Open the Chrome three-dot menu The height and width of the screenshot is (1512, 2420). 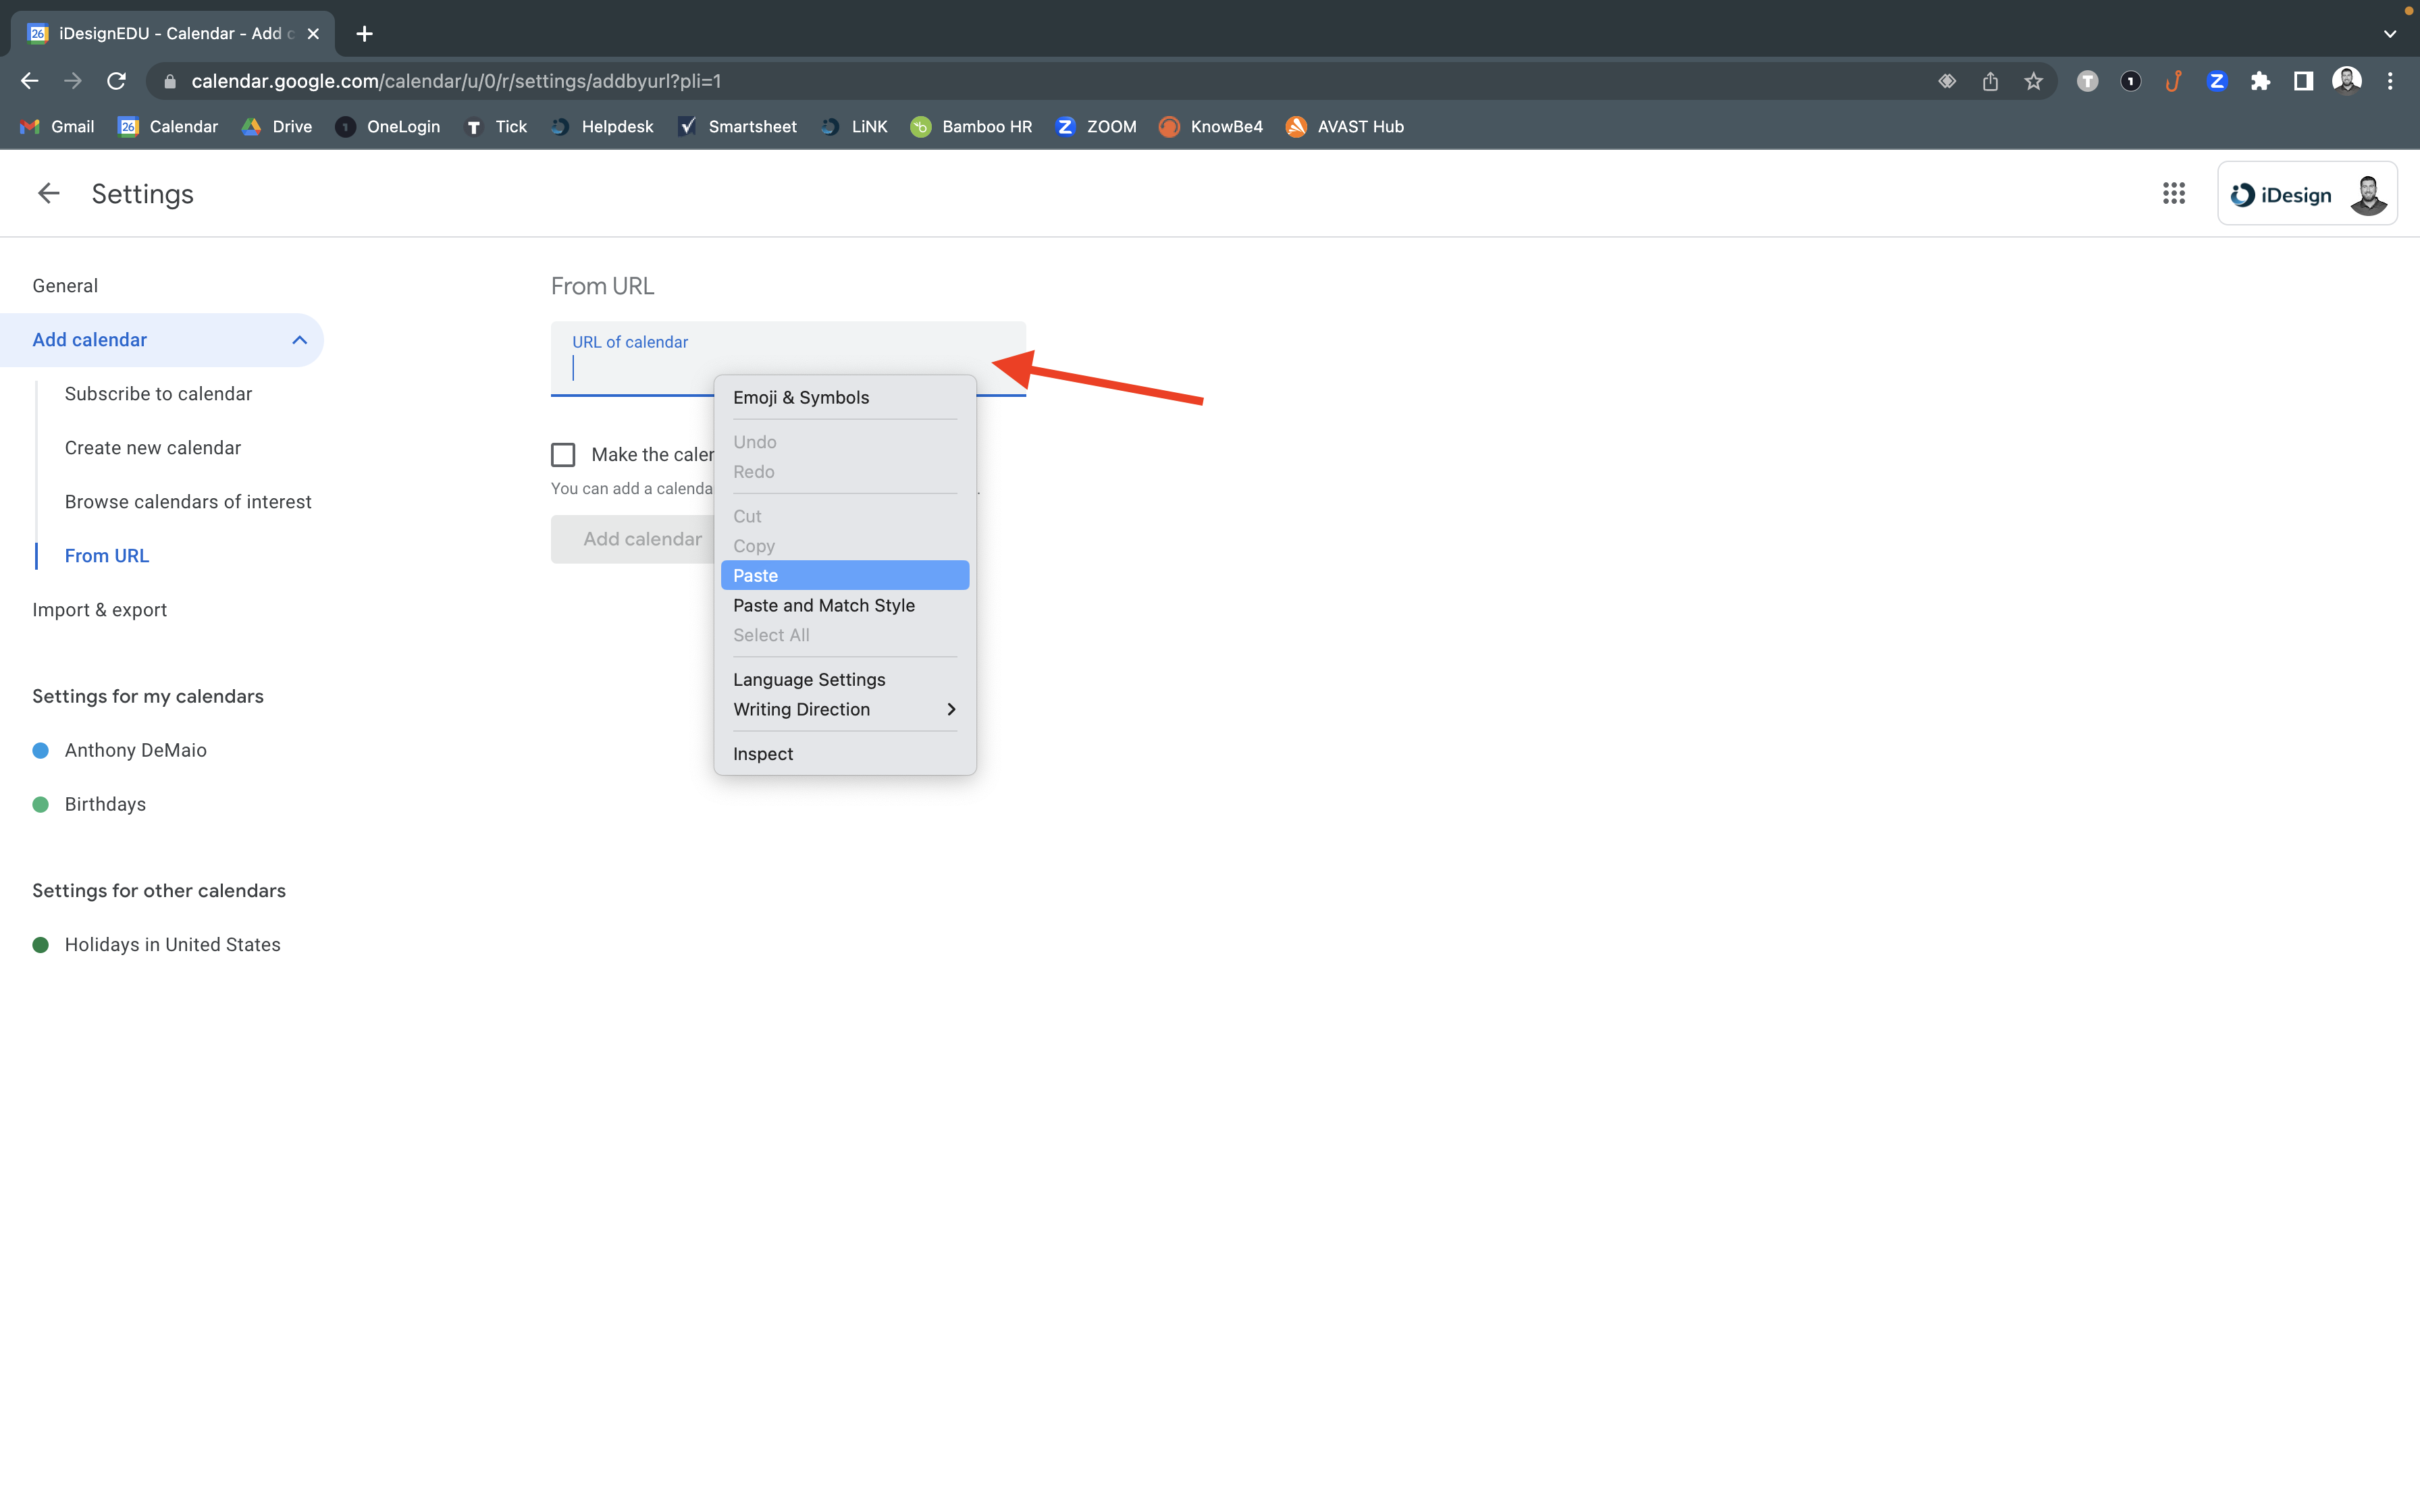click(x=2390, y=82)
